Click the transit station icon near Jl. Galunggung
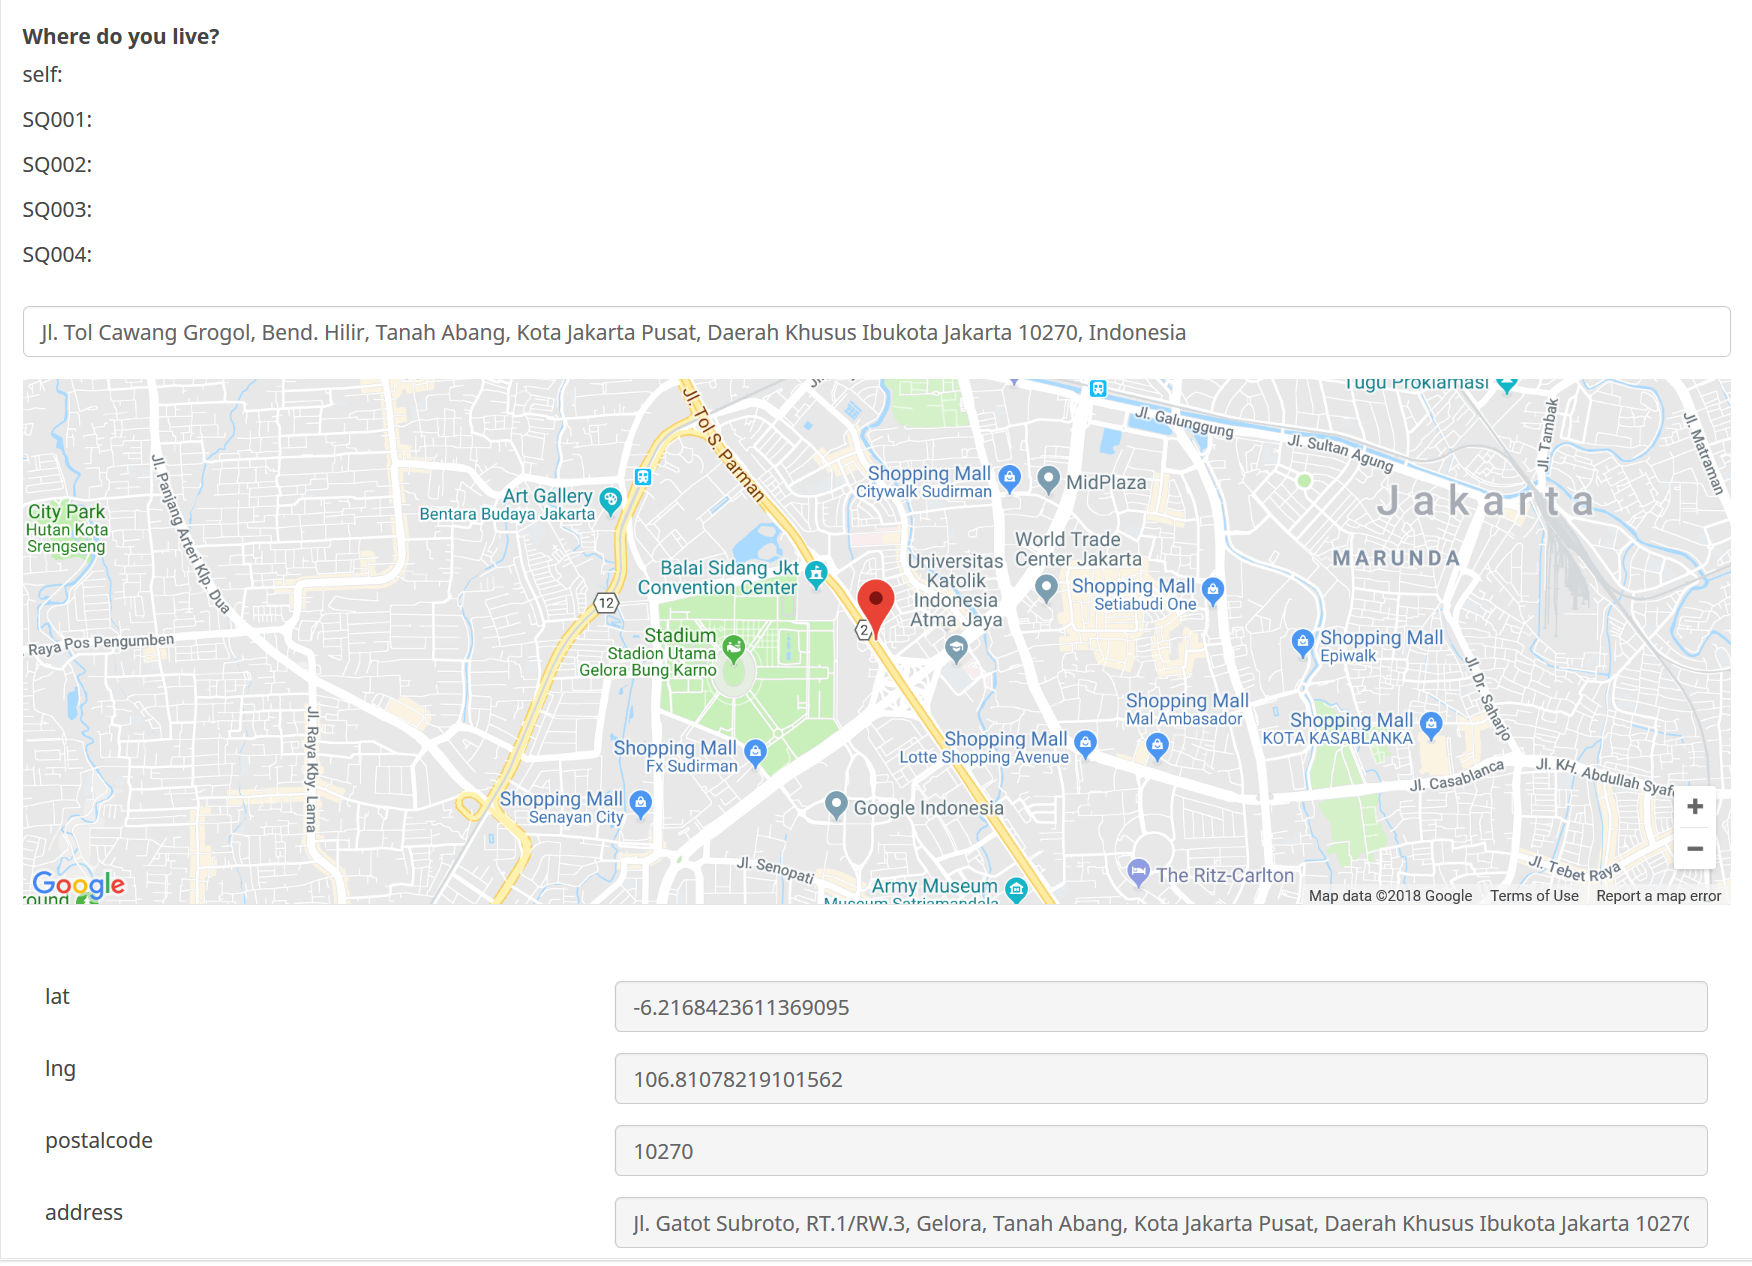The width and height of the screenshot is (1752, 1266). (1098, 388)
